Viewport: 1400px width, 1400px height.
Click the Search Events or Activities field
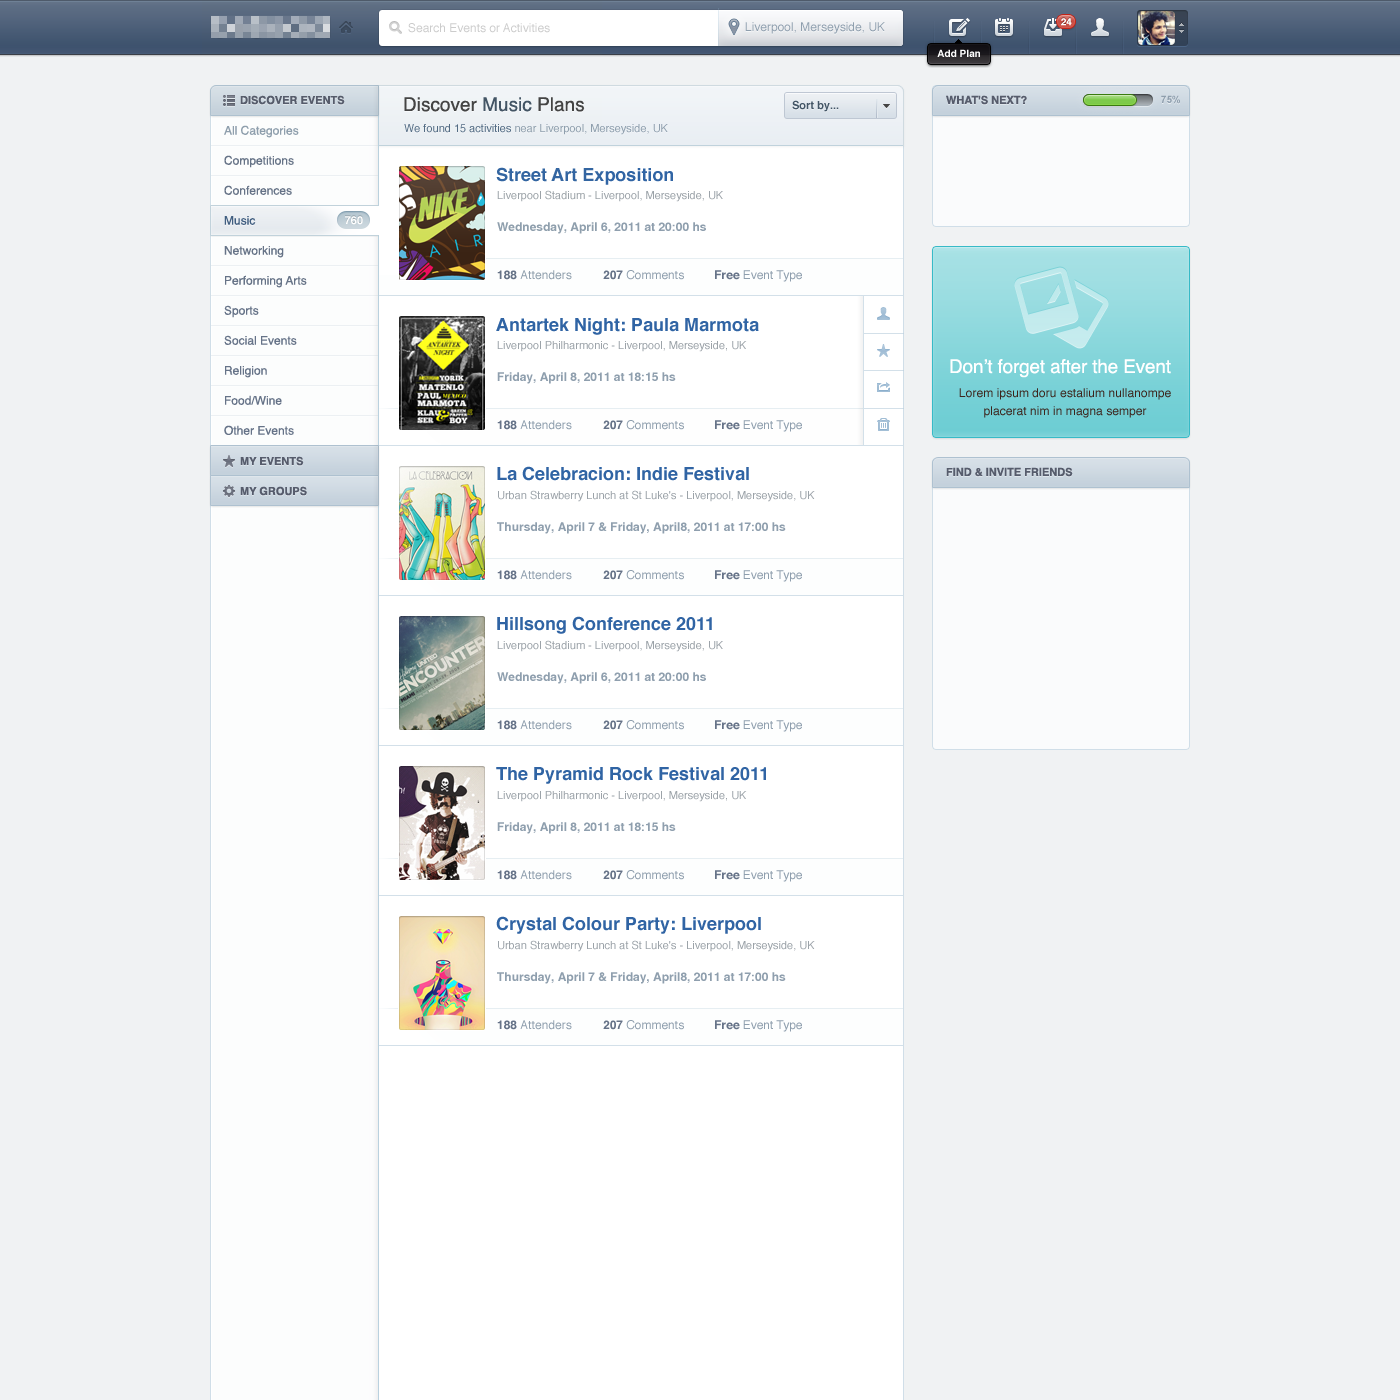[x=549, y=28]
